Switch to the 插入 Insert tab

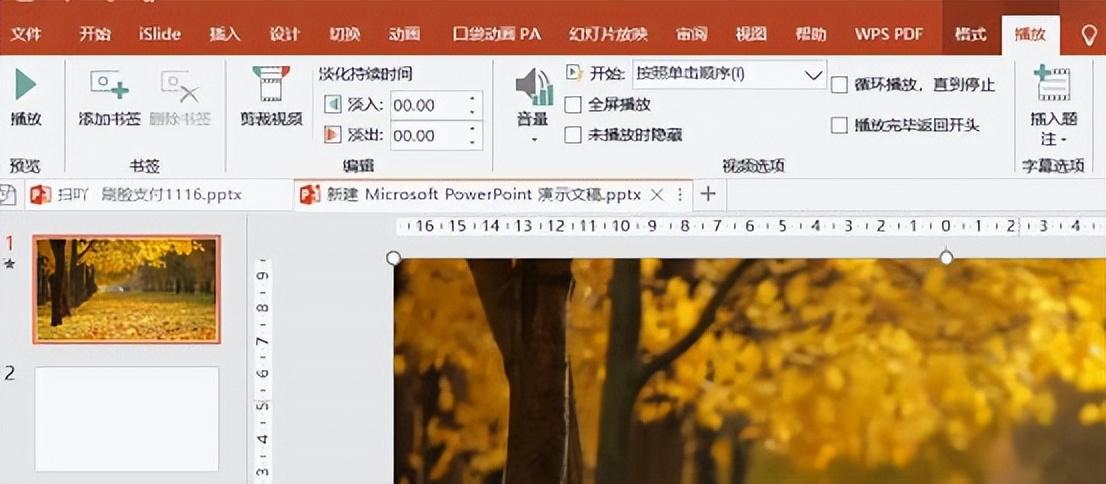(224, 34)
